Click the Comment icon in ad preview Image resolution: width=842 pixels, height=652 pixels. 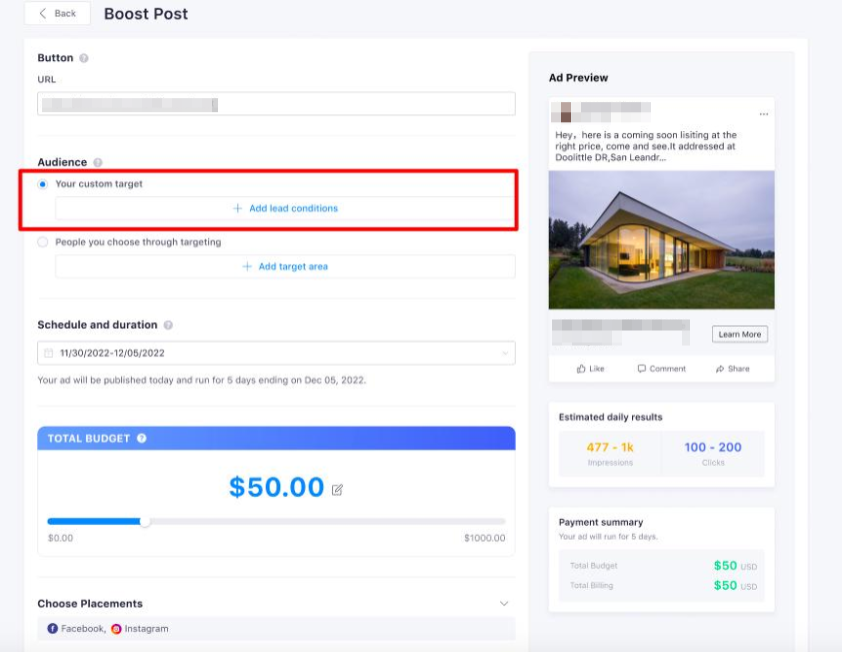[642, 369]
